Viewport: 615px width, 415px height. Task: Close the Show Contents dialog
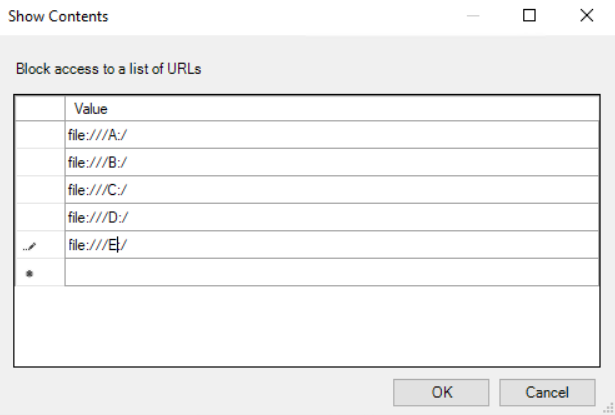coord(586,16)
